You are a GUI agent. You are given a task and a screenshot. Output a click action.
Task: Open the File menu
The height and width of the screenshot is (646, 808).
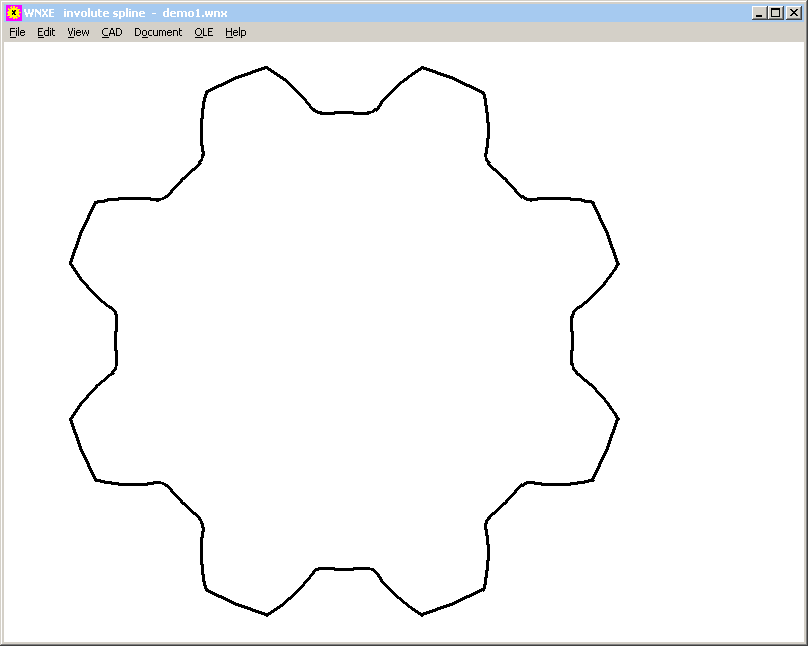[17, 32]
